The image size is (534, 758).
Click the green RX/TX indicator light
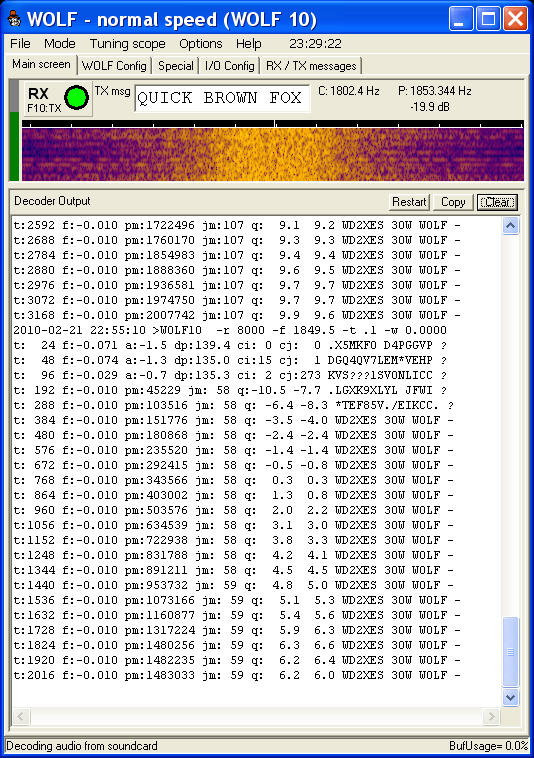[x=76, y=97]
